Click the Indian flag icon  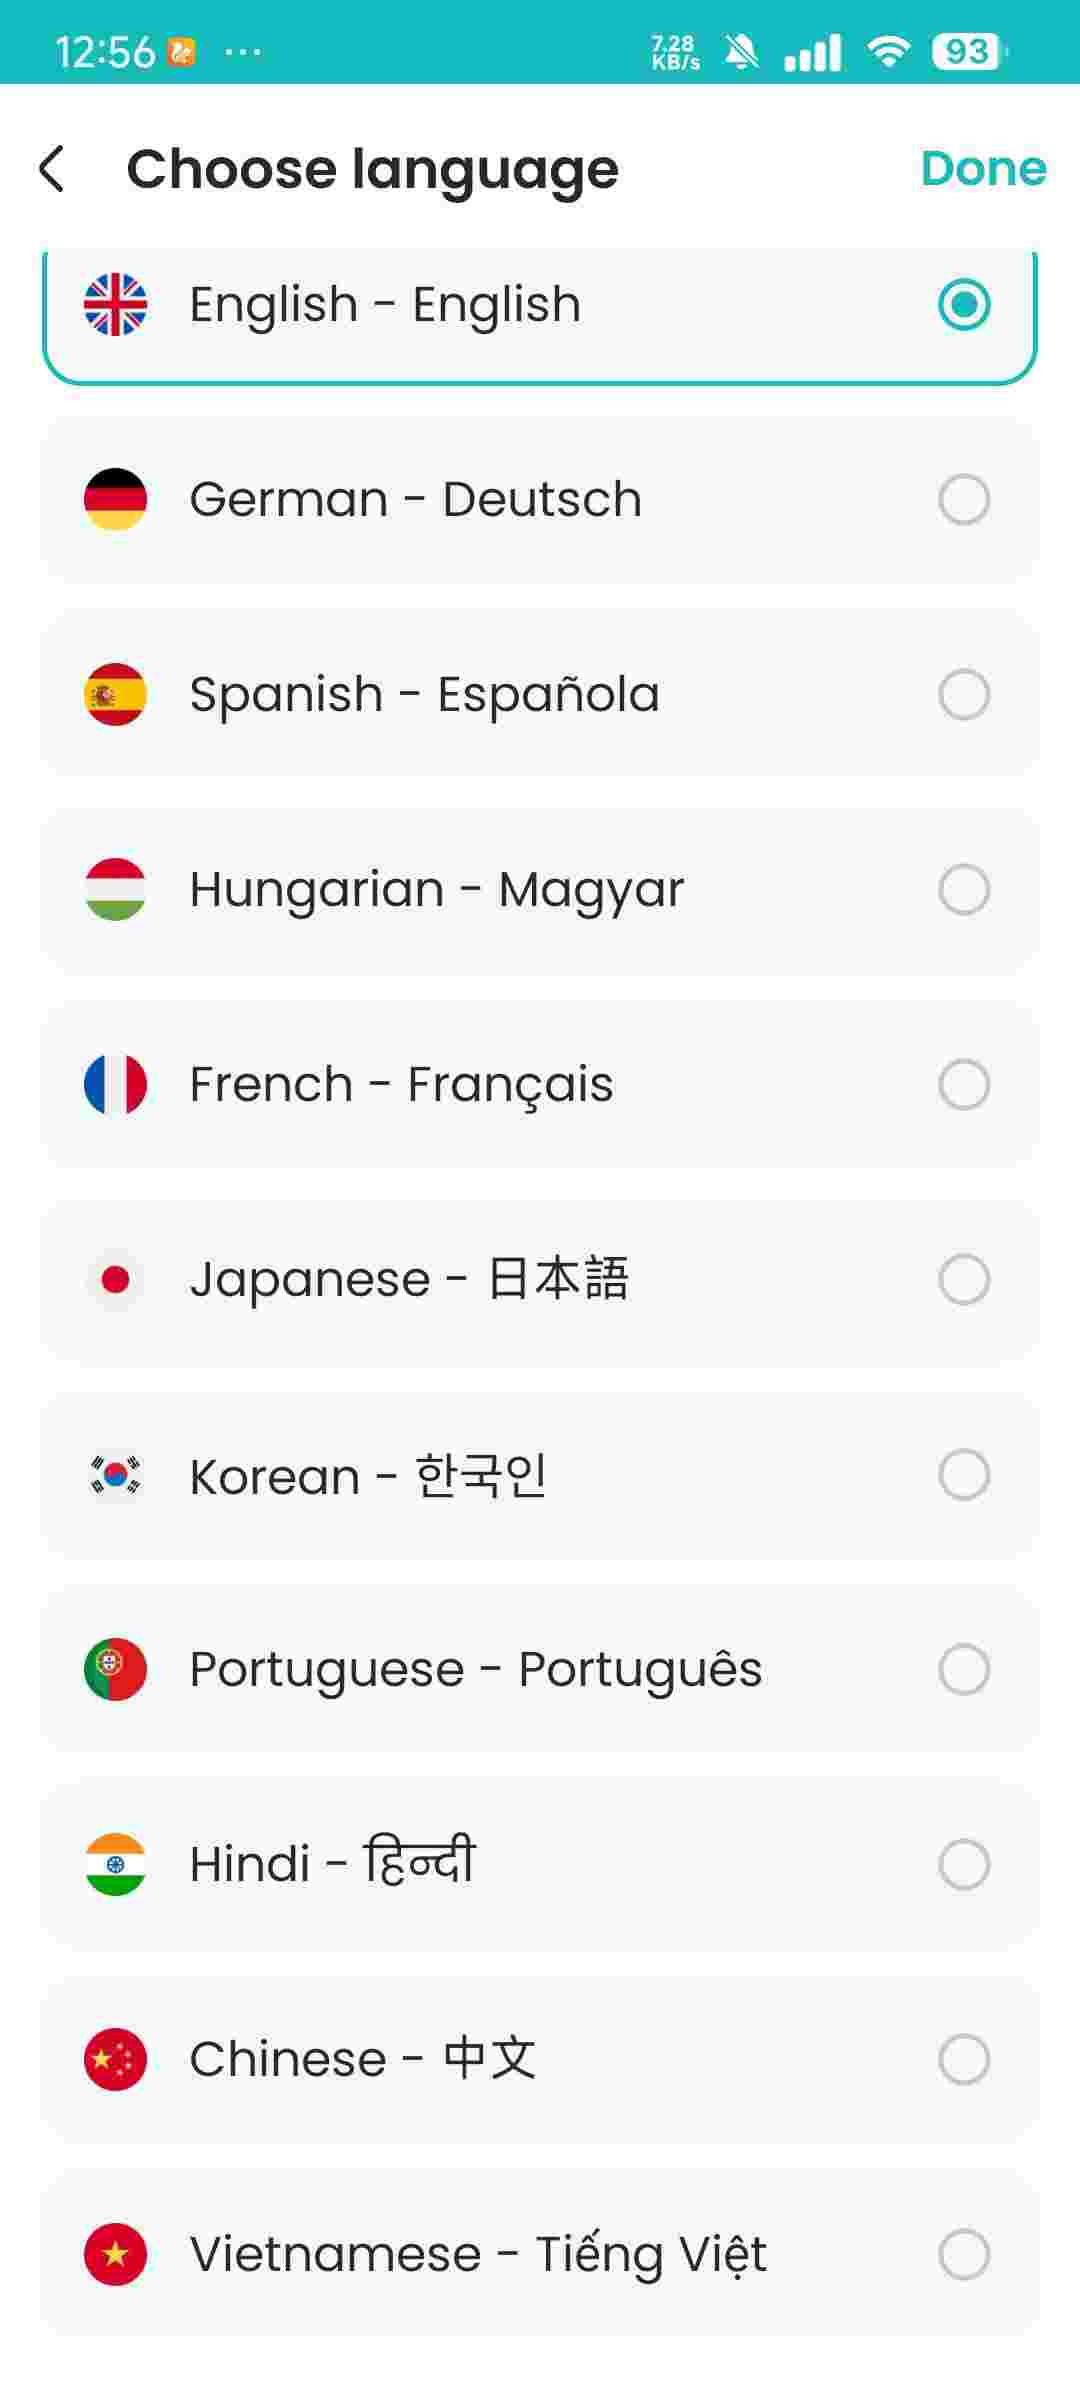115,1864
